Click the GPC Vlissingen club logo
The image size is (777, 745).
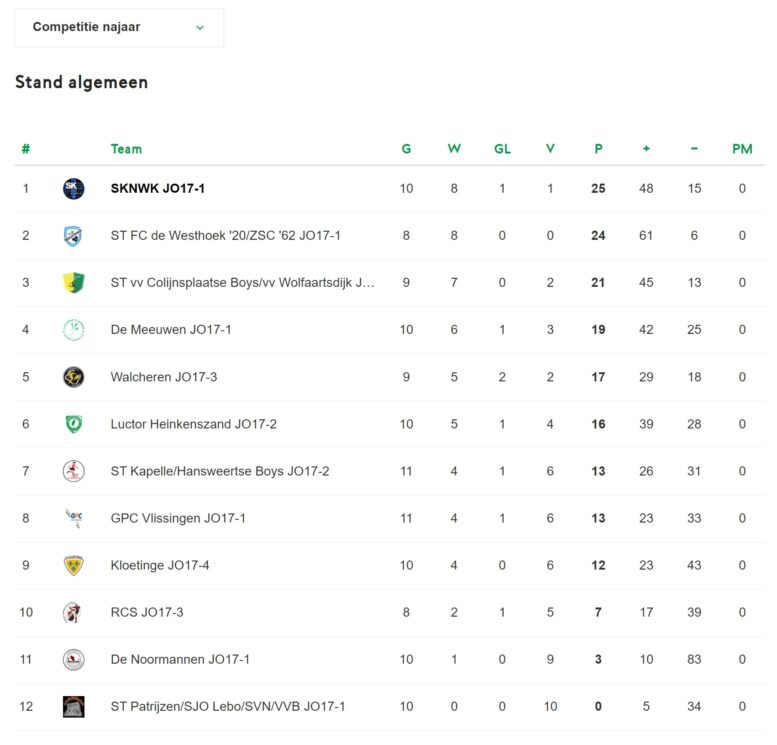[x=73, y=518]
